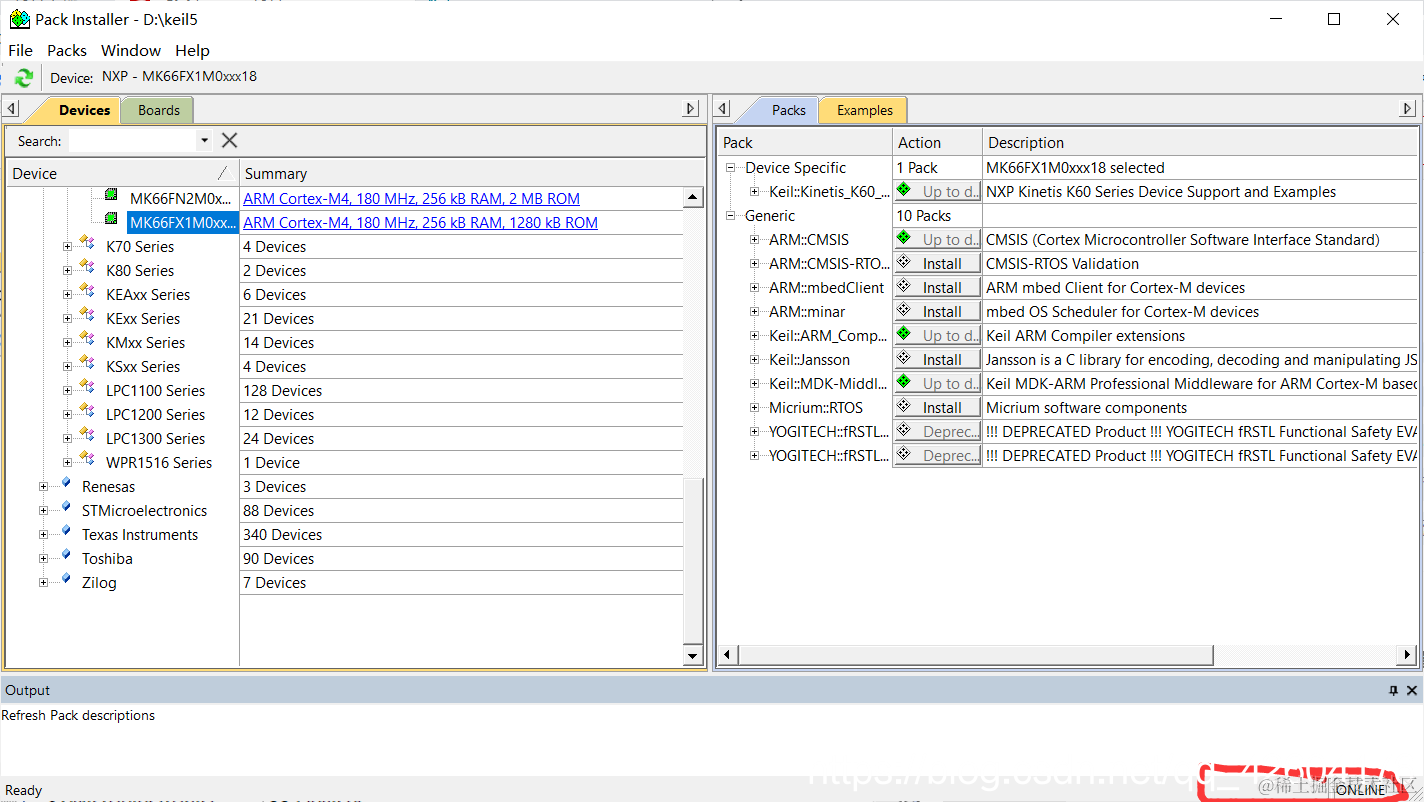Expand the Keil::Kinetis_K60 pack entry
1424x802 pixels.
pos(755,192)
